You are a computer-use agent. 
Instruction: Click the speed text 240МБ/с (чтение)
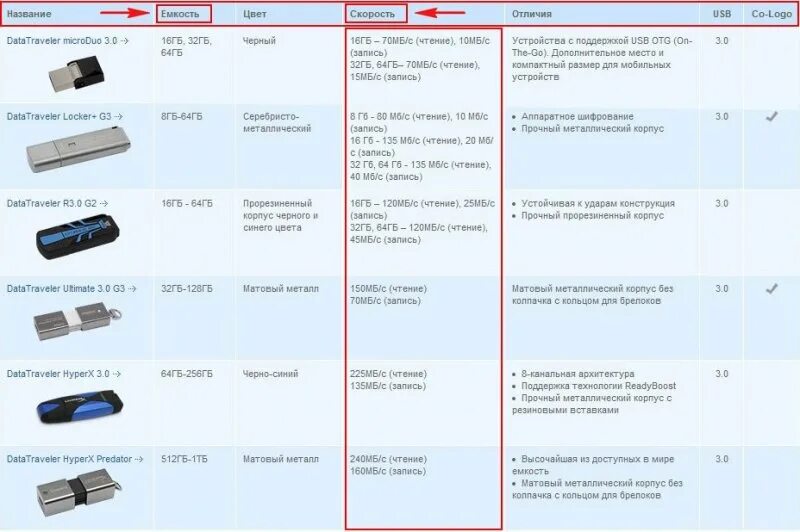tap(388, 459)
